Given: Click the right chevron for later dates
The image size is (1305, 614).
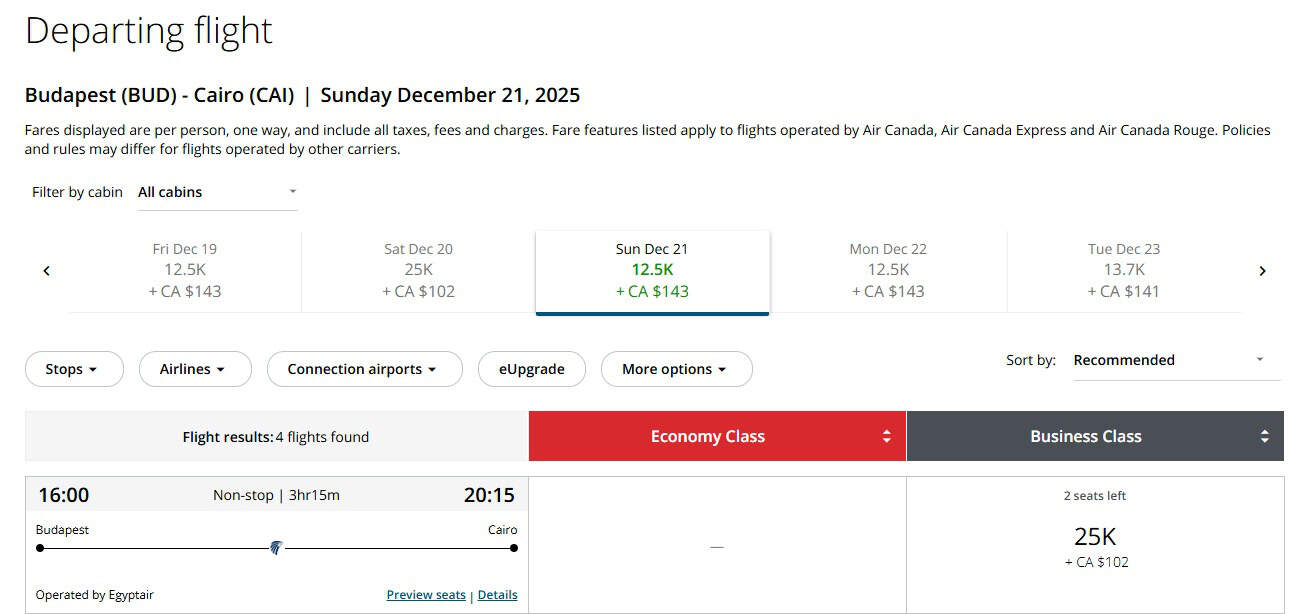Looking at the screenshot, I should [1262, 270].
